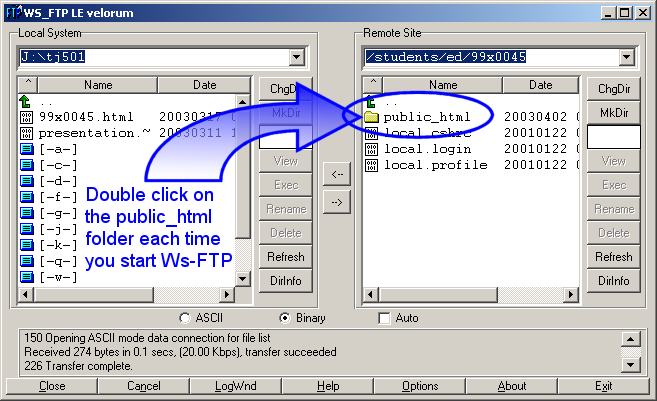This screenshot has width=657, height=401.
Task: Select the [-k-] drive icon
Action: pyautogui.click(x=27, y=245)
